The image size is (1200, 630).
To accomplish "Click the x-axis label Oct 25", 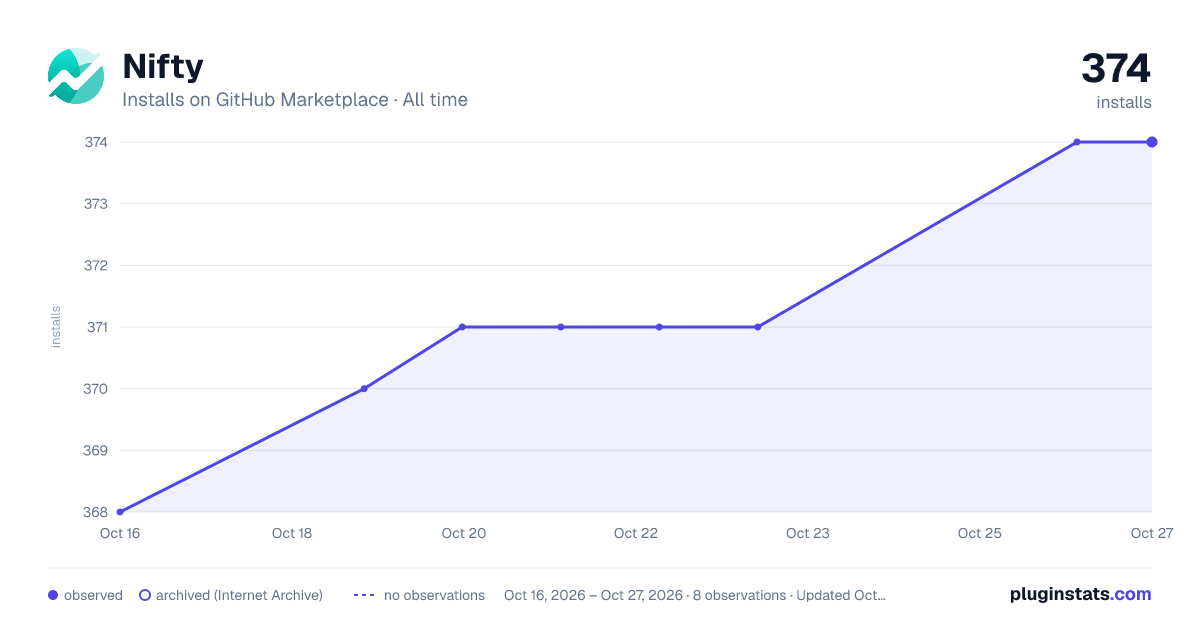I will point(980,533).
